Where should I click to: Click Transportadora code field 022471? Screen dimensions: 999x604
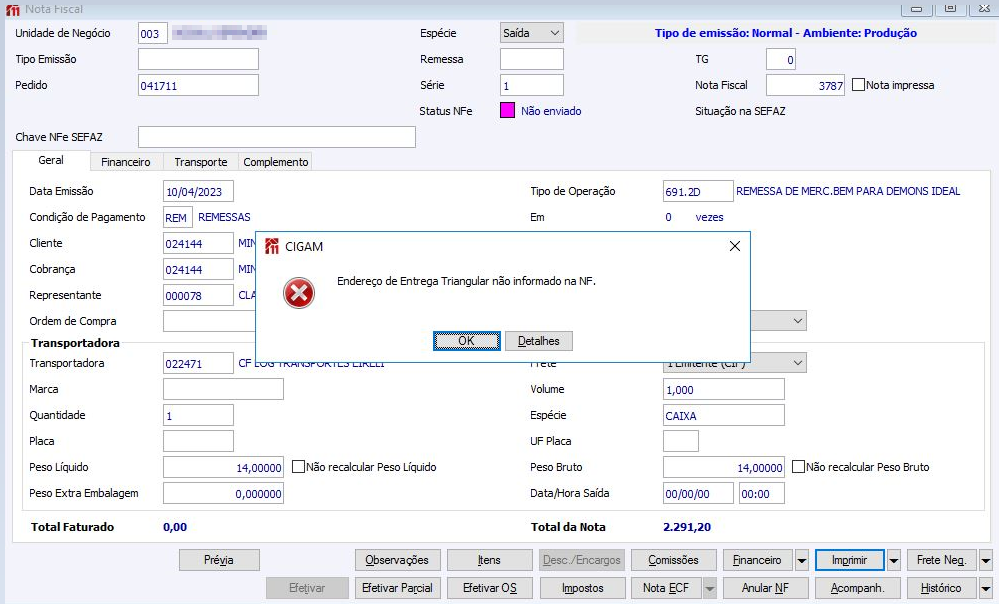tap(198, 363)
